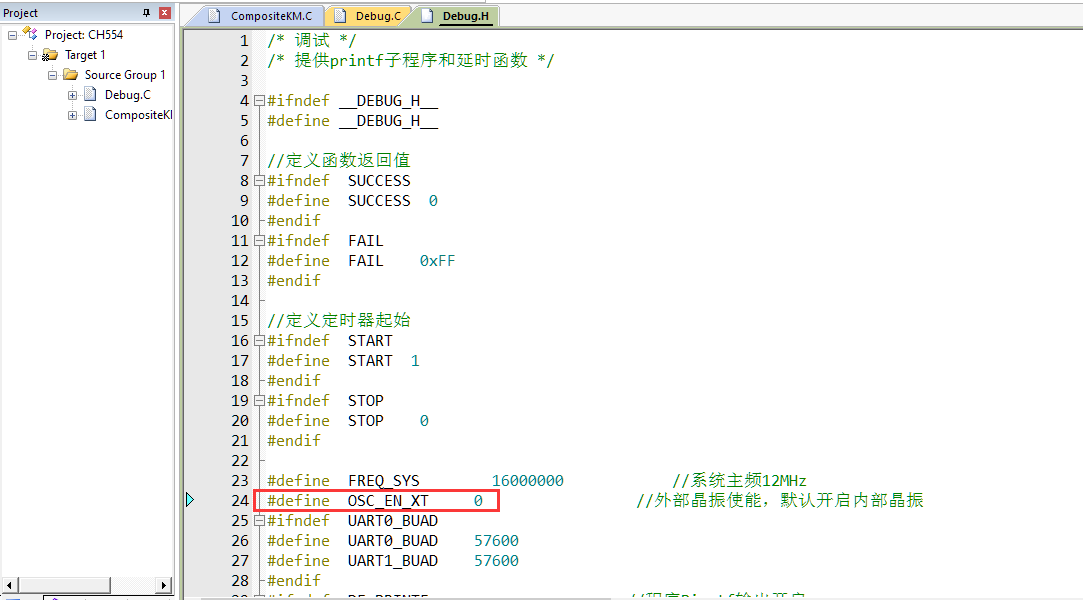
Task: Toggle auto-hide pin on Project panel
Action: click(x=147, y=13)
